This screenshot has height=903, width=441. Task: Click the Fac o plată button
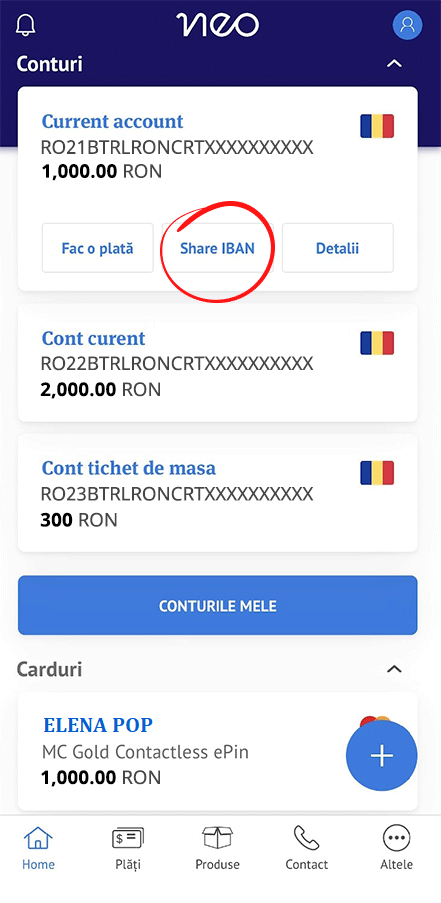pyautogui.click(x=97, y=248)
